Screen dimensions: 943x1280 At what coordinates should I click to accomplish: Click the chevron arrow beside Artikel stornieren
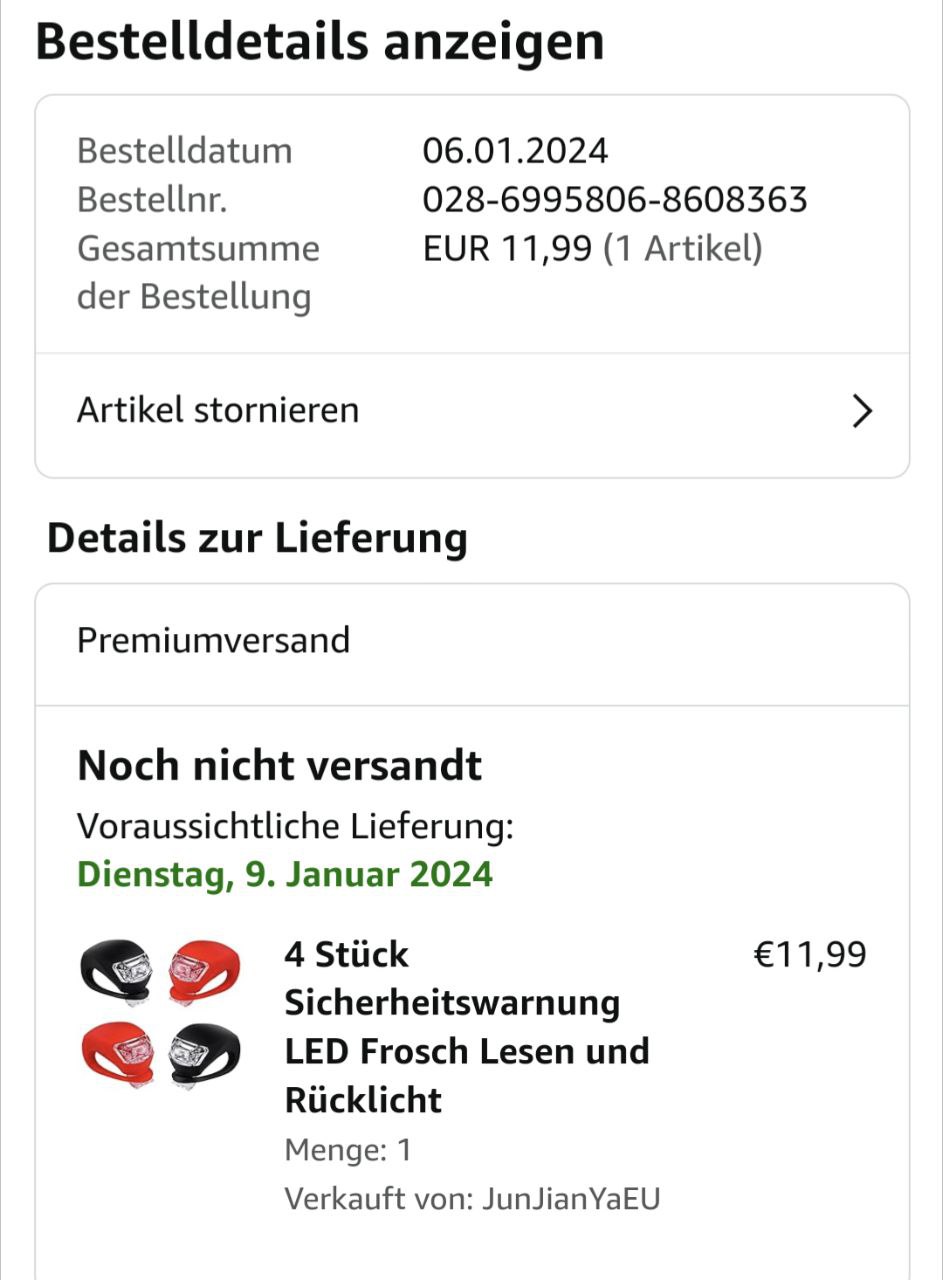[x=862, y=411]
